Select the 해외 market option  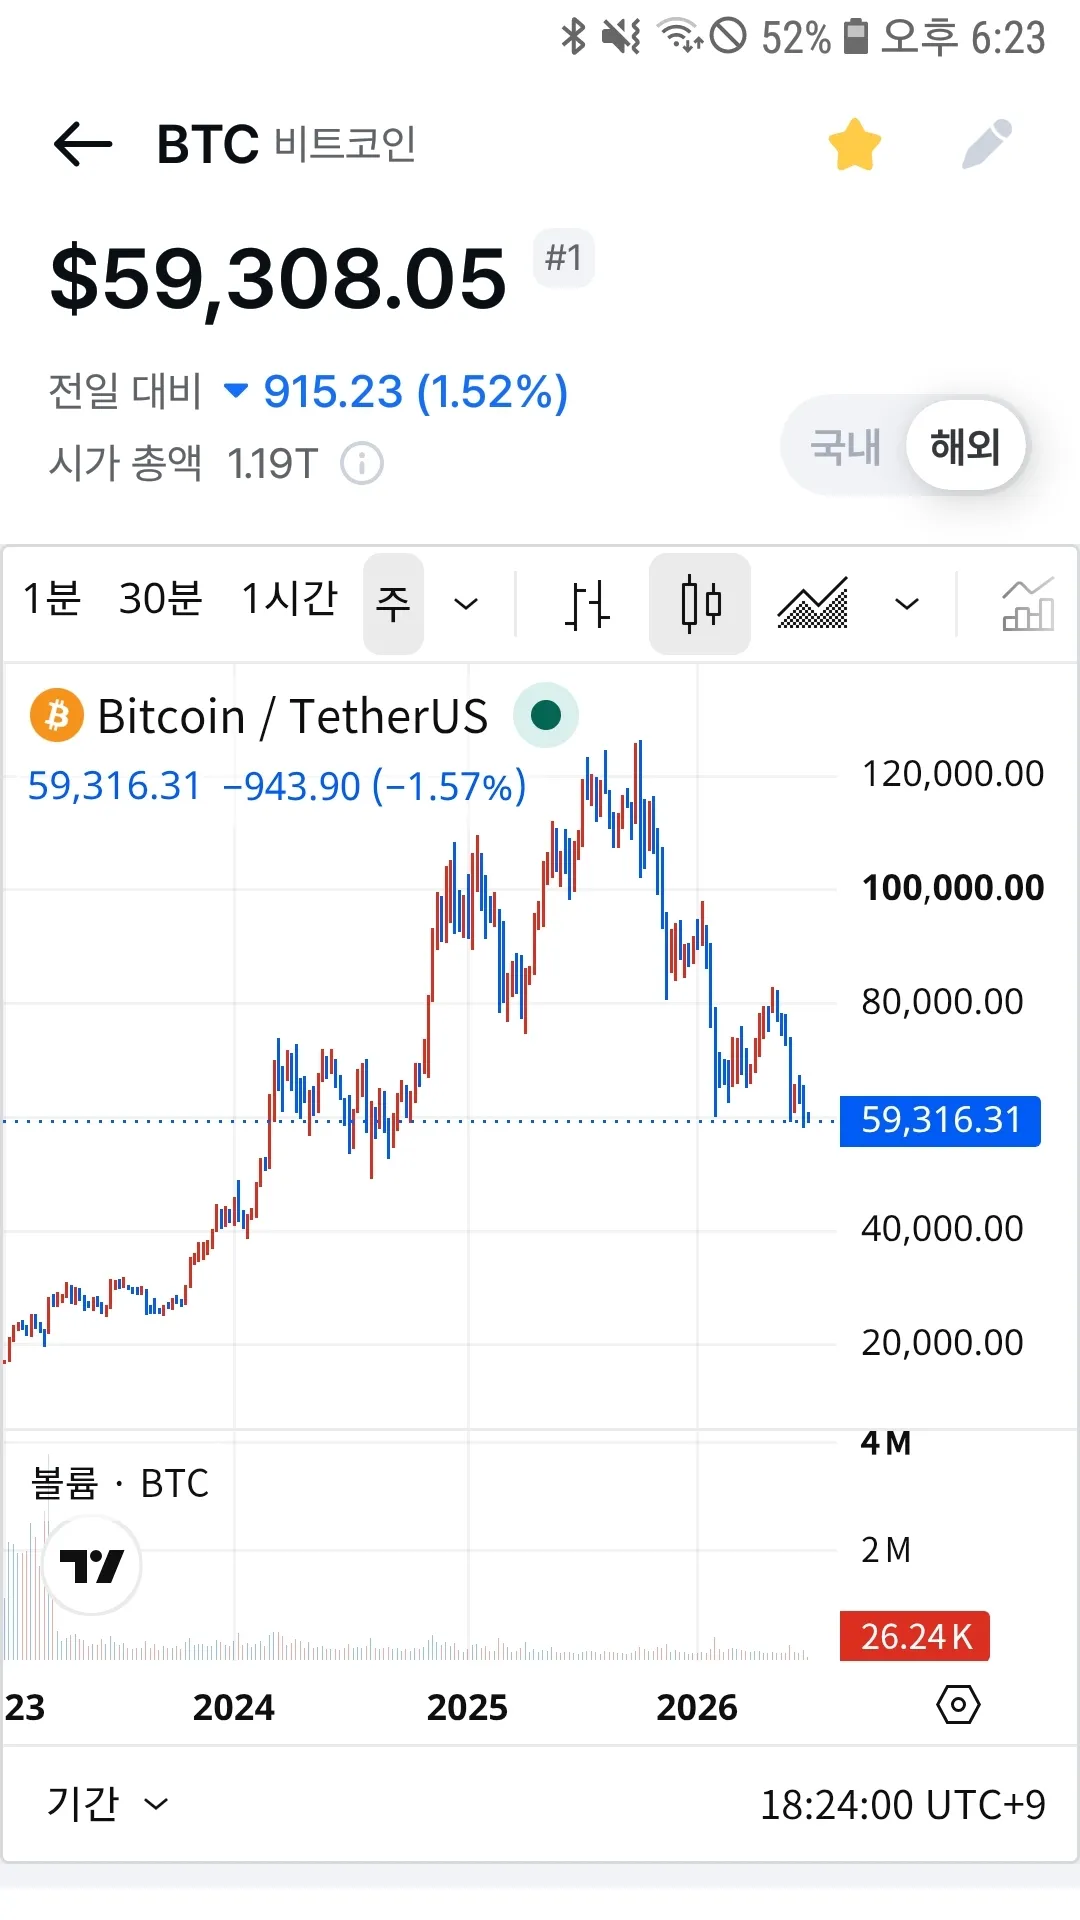tap(965, 446)
